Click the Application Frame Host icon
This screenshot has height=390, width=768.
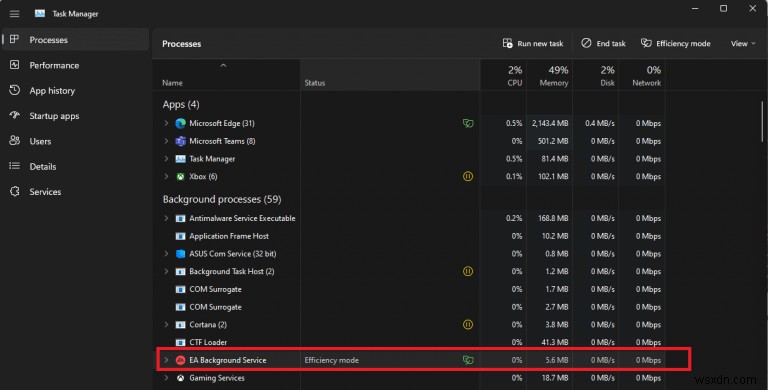[x=180, y=236]
